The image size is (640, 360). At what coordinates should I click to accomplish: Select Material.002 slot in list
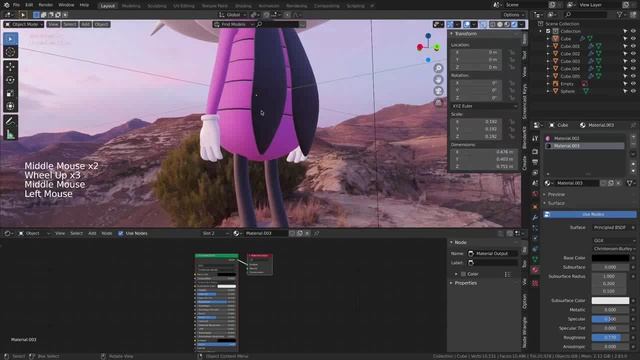pos(584,138)
